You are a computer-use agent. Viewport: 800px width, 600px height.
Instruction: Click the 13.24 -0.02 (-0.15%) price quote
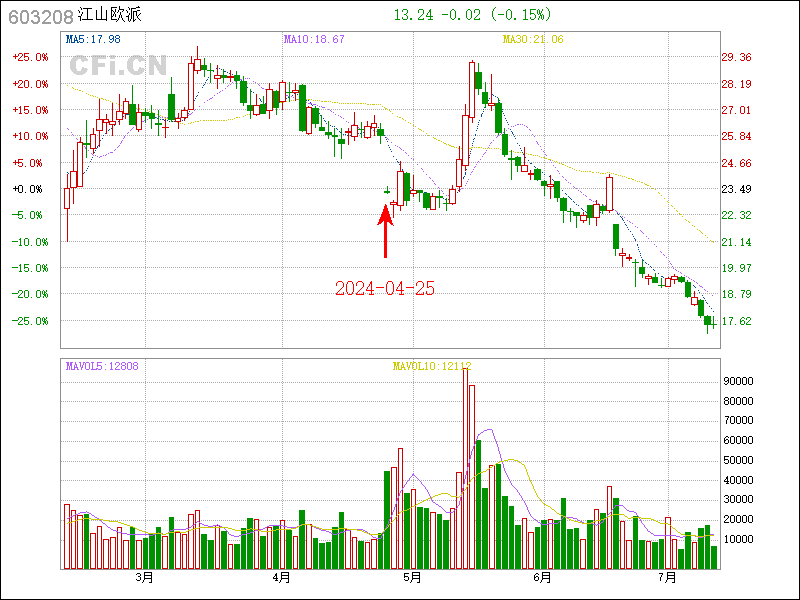[472, 15]
